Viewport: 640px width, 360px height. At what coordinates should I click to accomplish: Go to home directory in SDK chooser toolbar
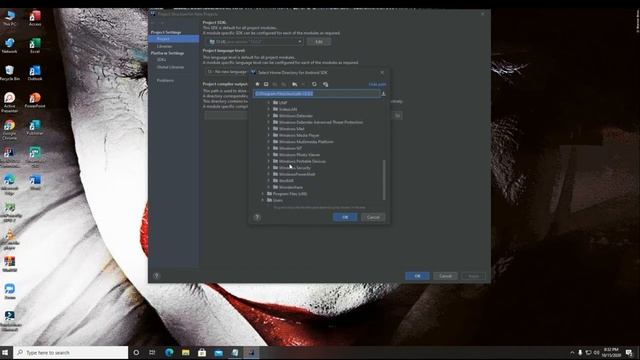[x=257, y=84]
